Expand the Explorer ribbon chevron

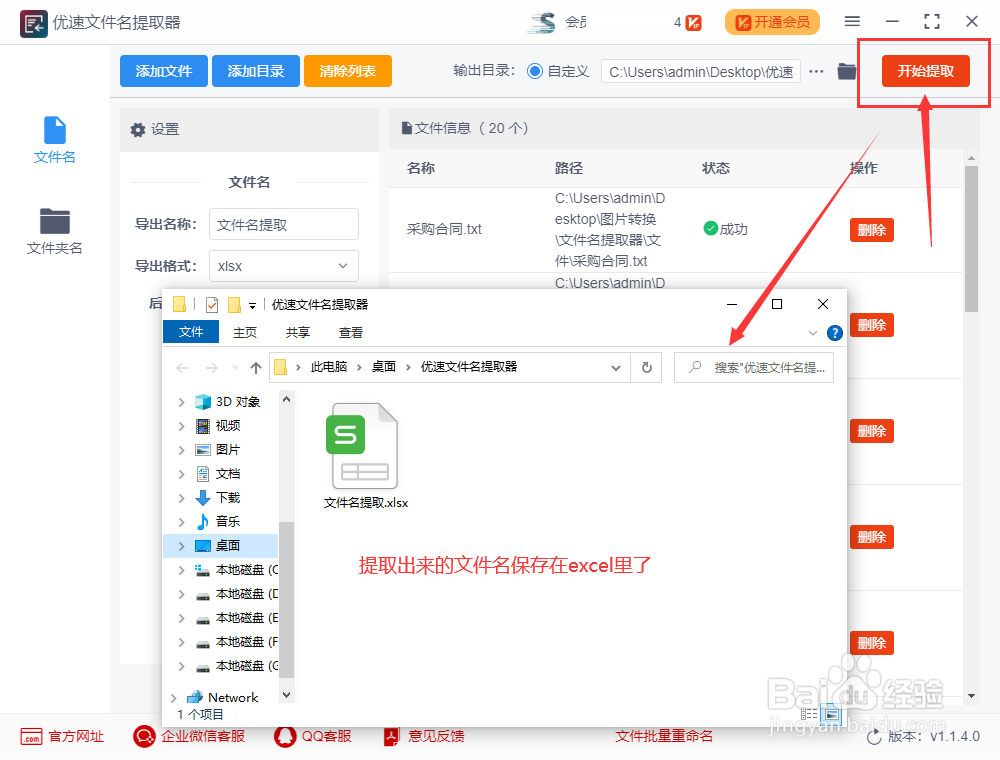[812, 333]
